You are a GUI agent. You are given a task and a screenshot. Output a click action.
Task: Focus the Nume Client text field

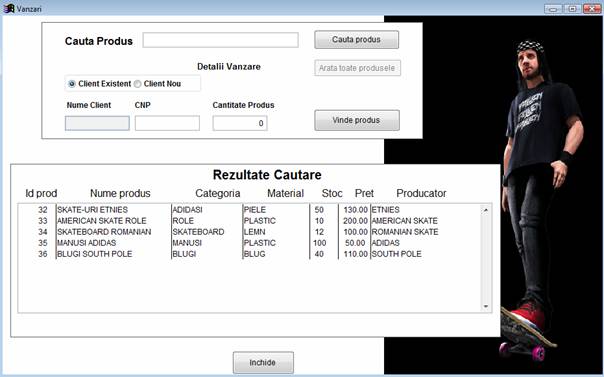pos(97,123)
